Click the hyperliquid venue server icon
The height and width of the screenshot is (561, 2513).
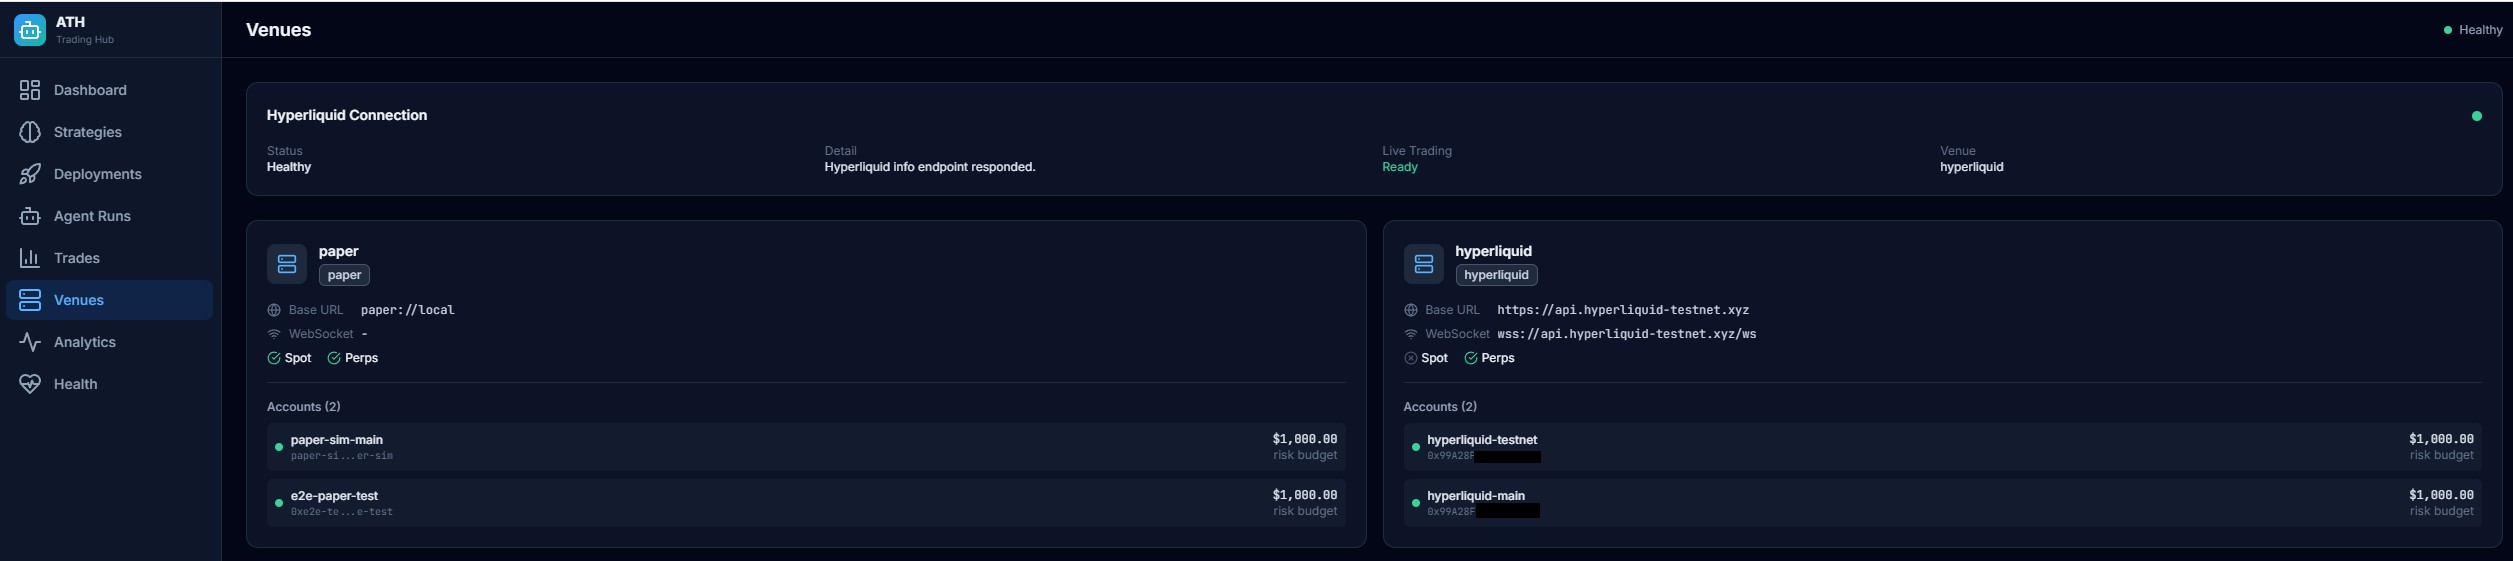(x=1423, y=264)
